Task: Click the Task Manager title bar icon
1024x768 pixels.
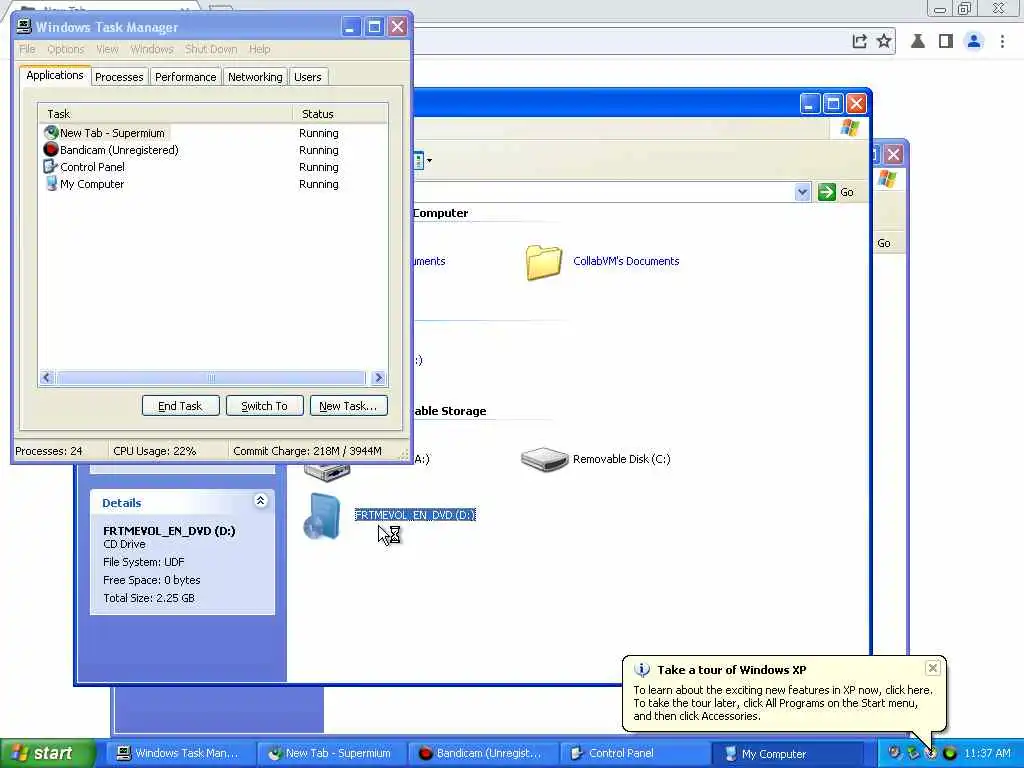Action: click(24, 26)
